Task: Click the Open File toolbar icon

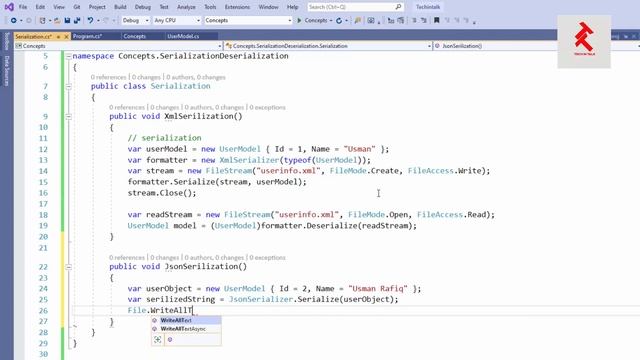Action: point(57,20)
